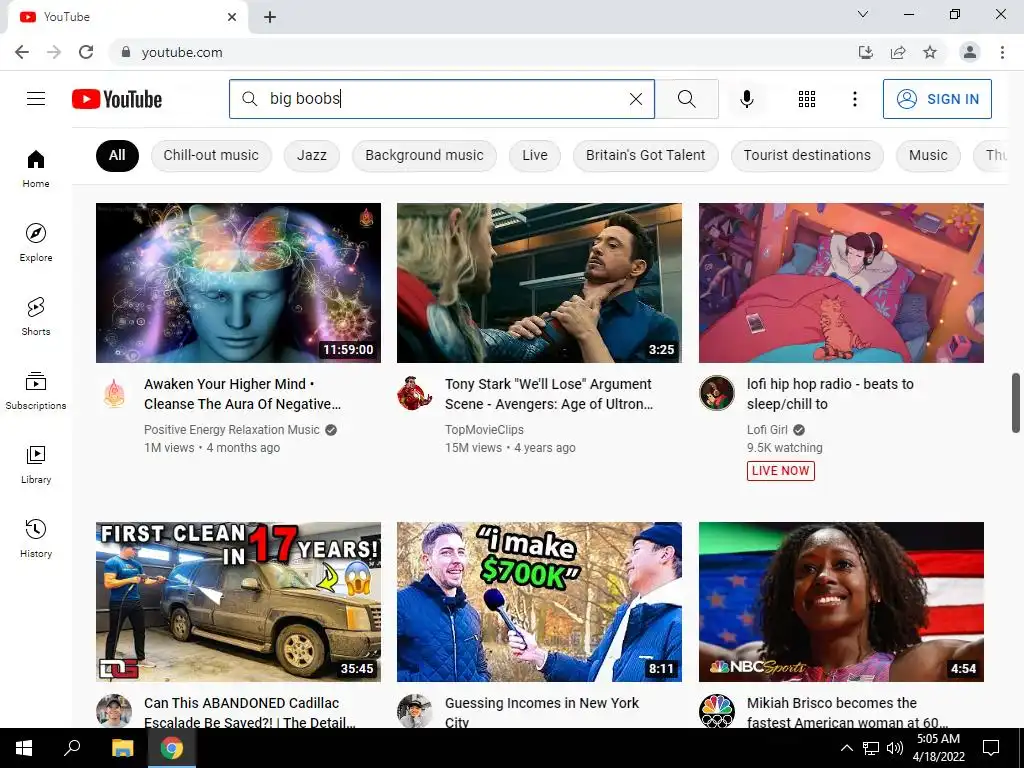
Task: Click the LIVE NOW badge
Action: pos(780,471)
